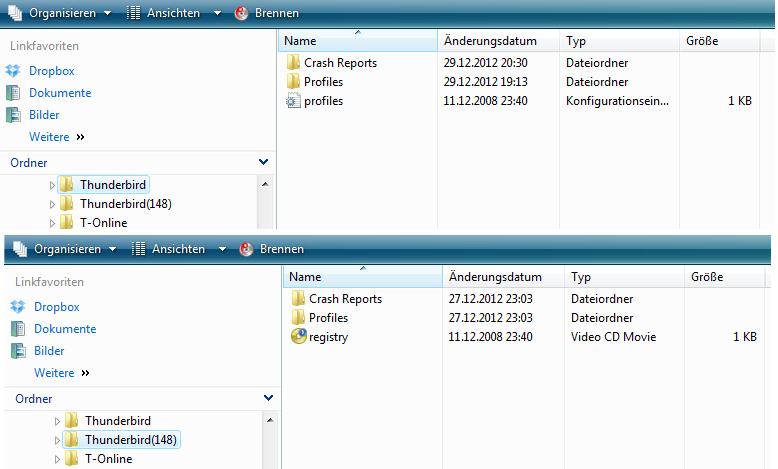This screenshot has width=778, height=469.
Task: Click Brennen label in upper window
Action: click(x=277, y=13)
